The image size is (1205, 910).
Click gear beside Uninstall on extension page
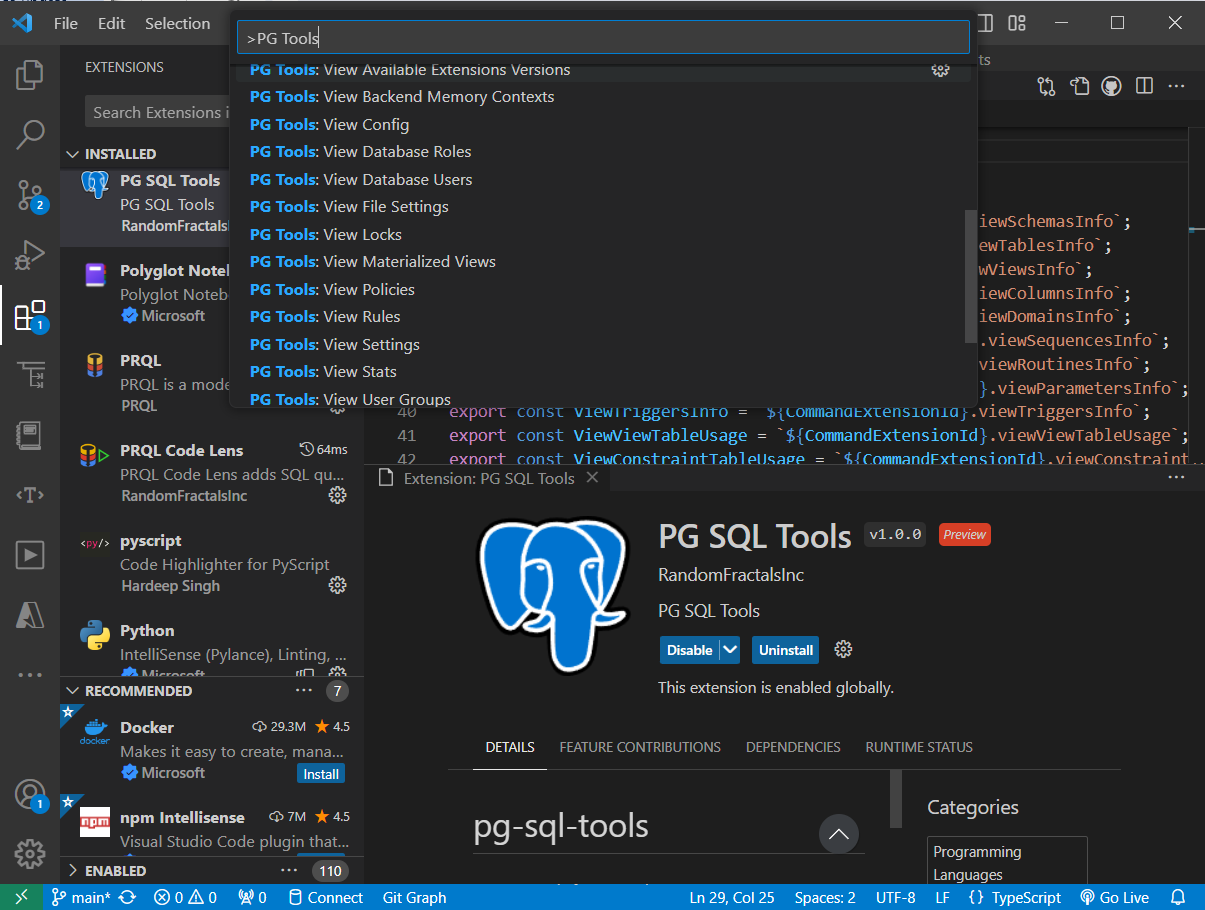pyautogui.click(x=843, y=649)
